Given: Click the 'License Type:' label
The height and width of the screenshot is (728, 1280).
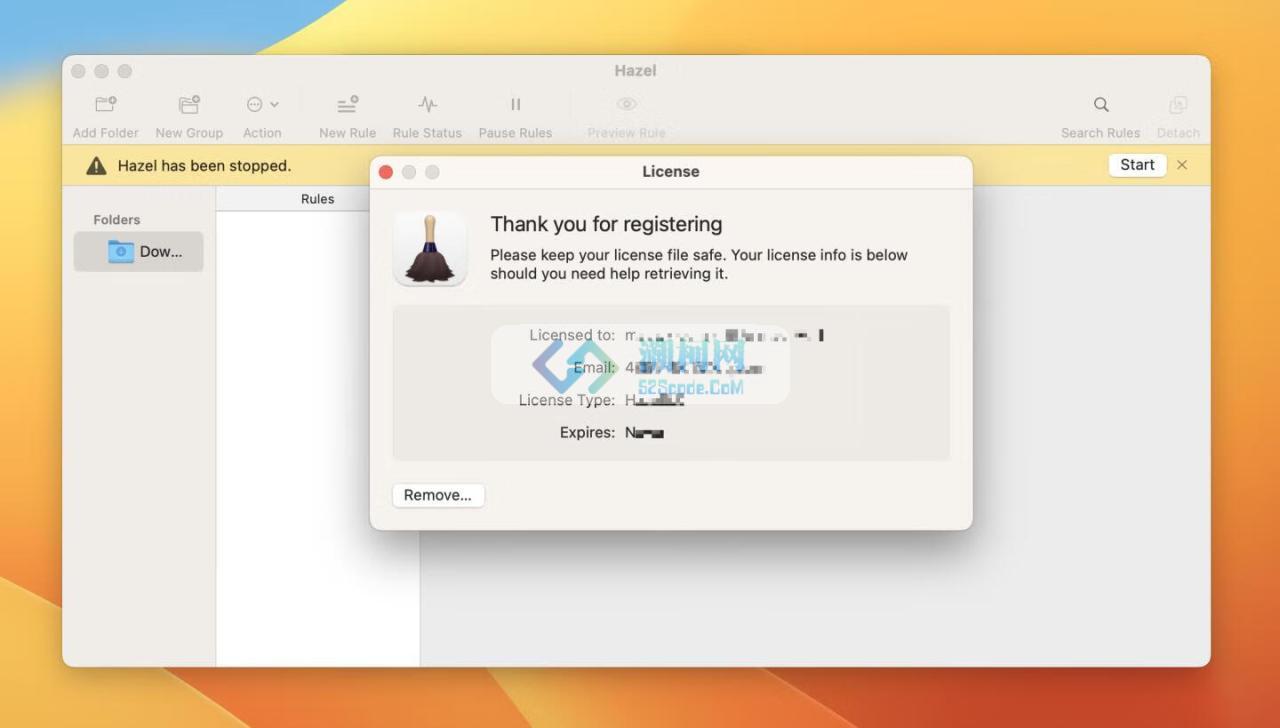Looking at the screenshot, I should (x=566, y=400).
